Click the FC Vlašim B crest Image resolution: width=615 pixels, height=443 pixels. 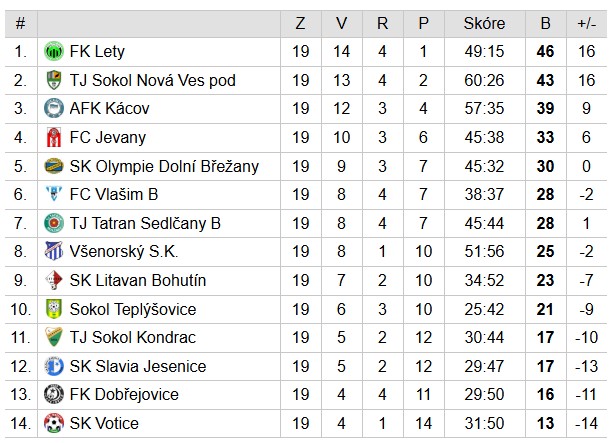[x=54, y=195]
